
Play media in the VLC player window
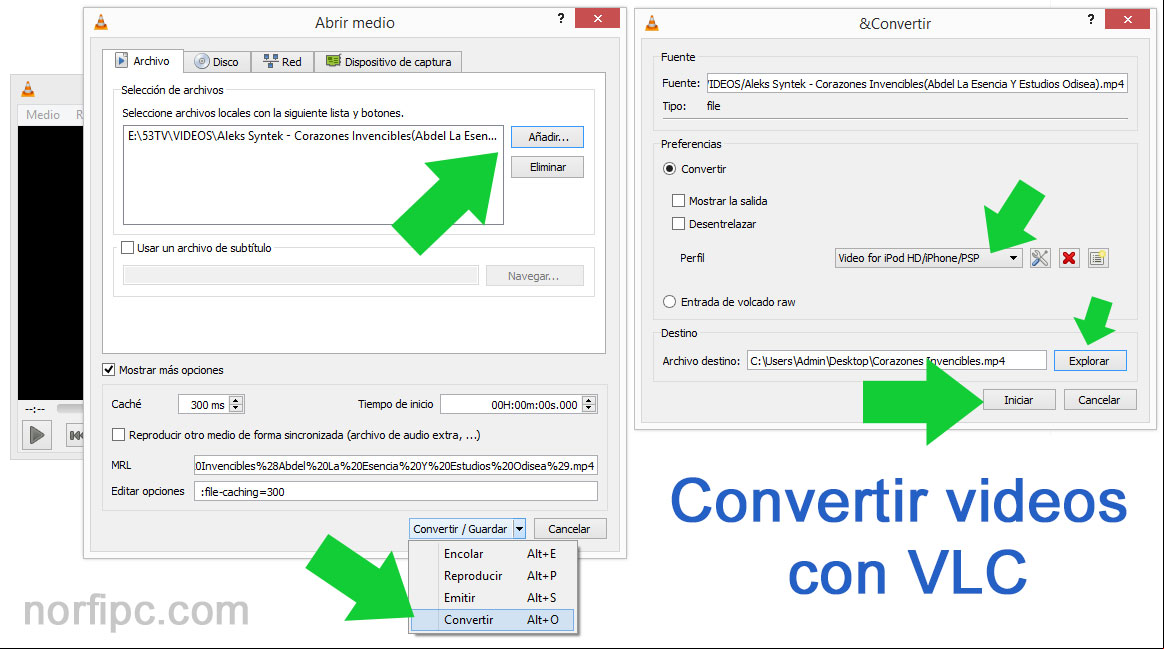click(36, 434)
